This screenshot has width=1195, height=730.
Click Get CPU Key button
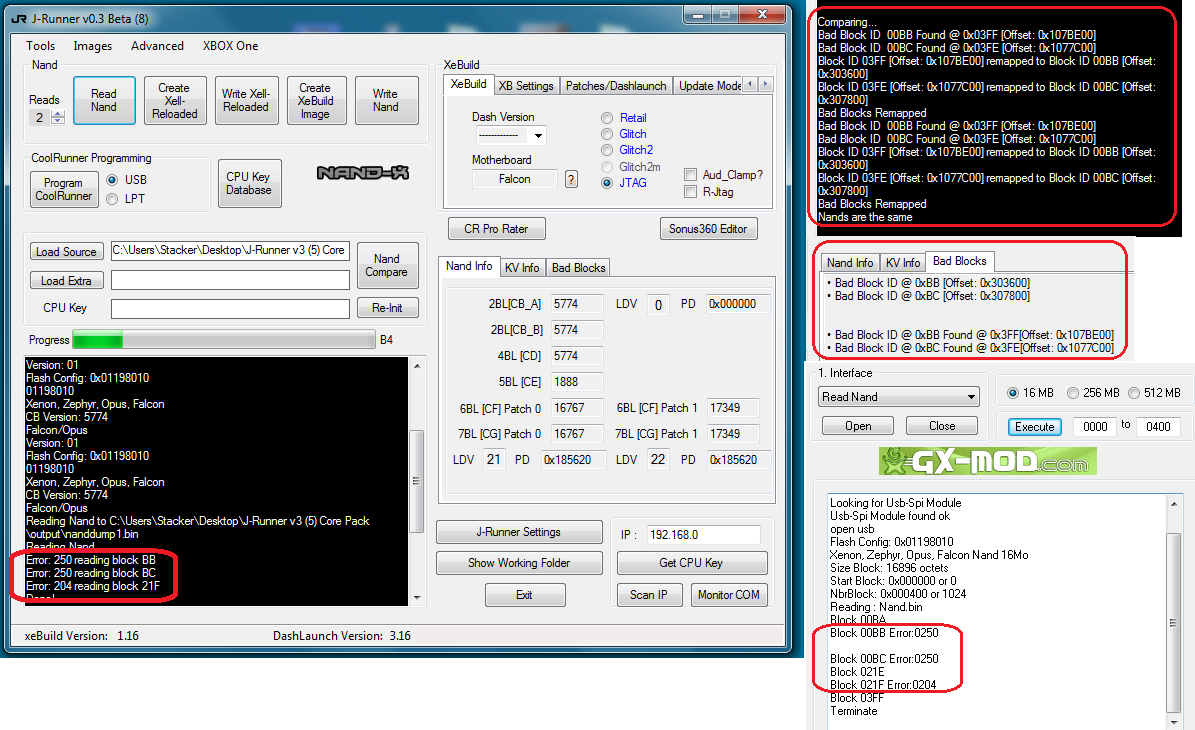(x=691, y=563)
